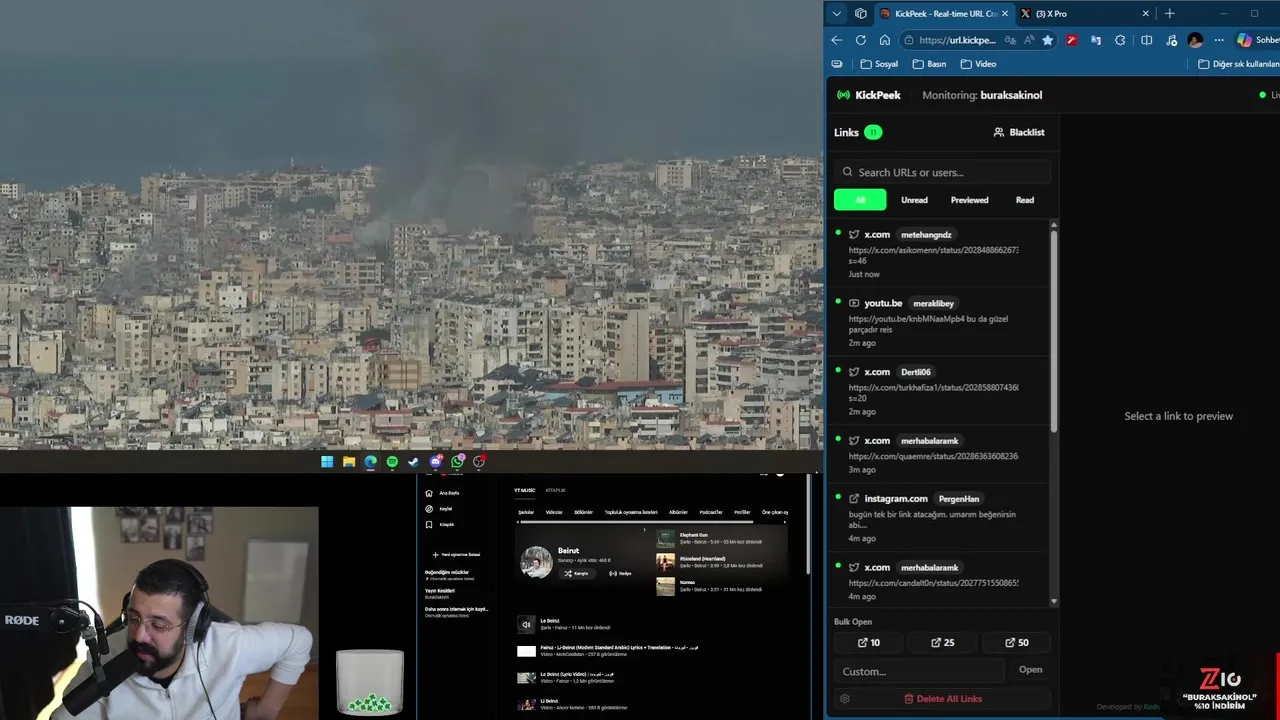Open the Blacklist panel
The height and width of the screenshot is (720, 1280).
1019,132
